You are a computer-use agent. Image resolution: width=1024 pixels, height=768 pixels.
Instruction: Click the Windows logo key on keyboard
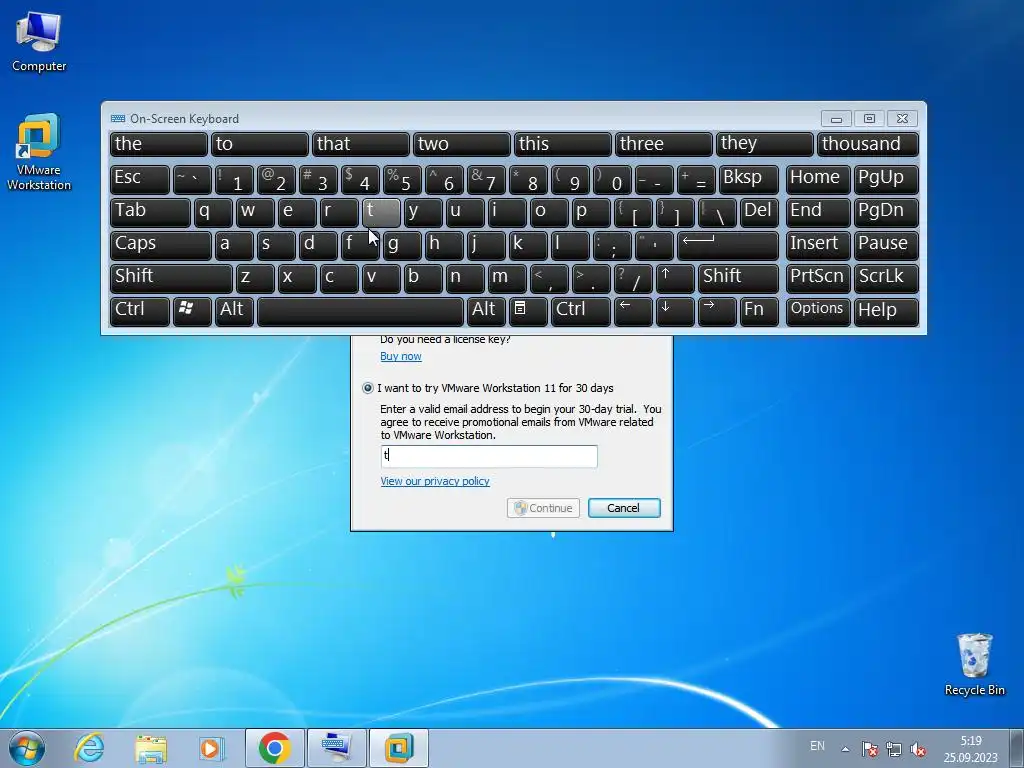click(x=192, y=312)
